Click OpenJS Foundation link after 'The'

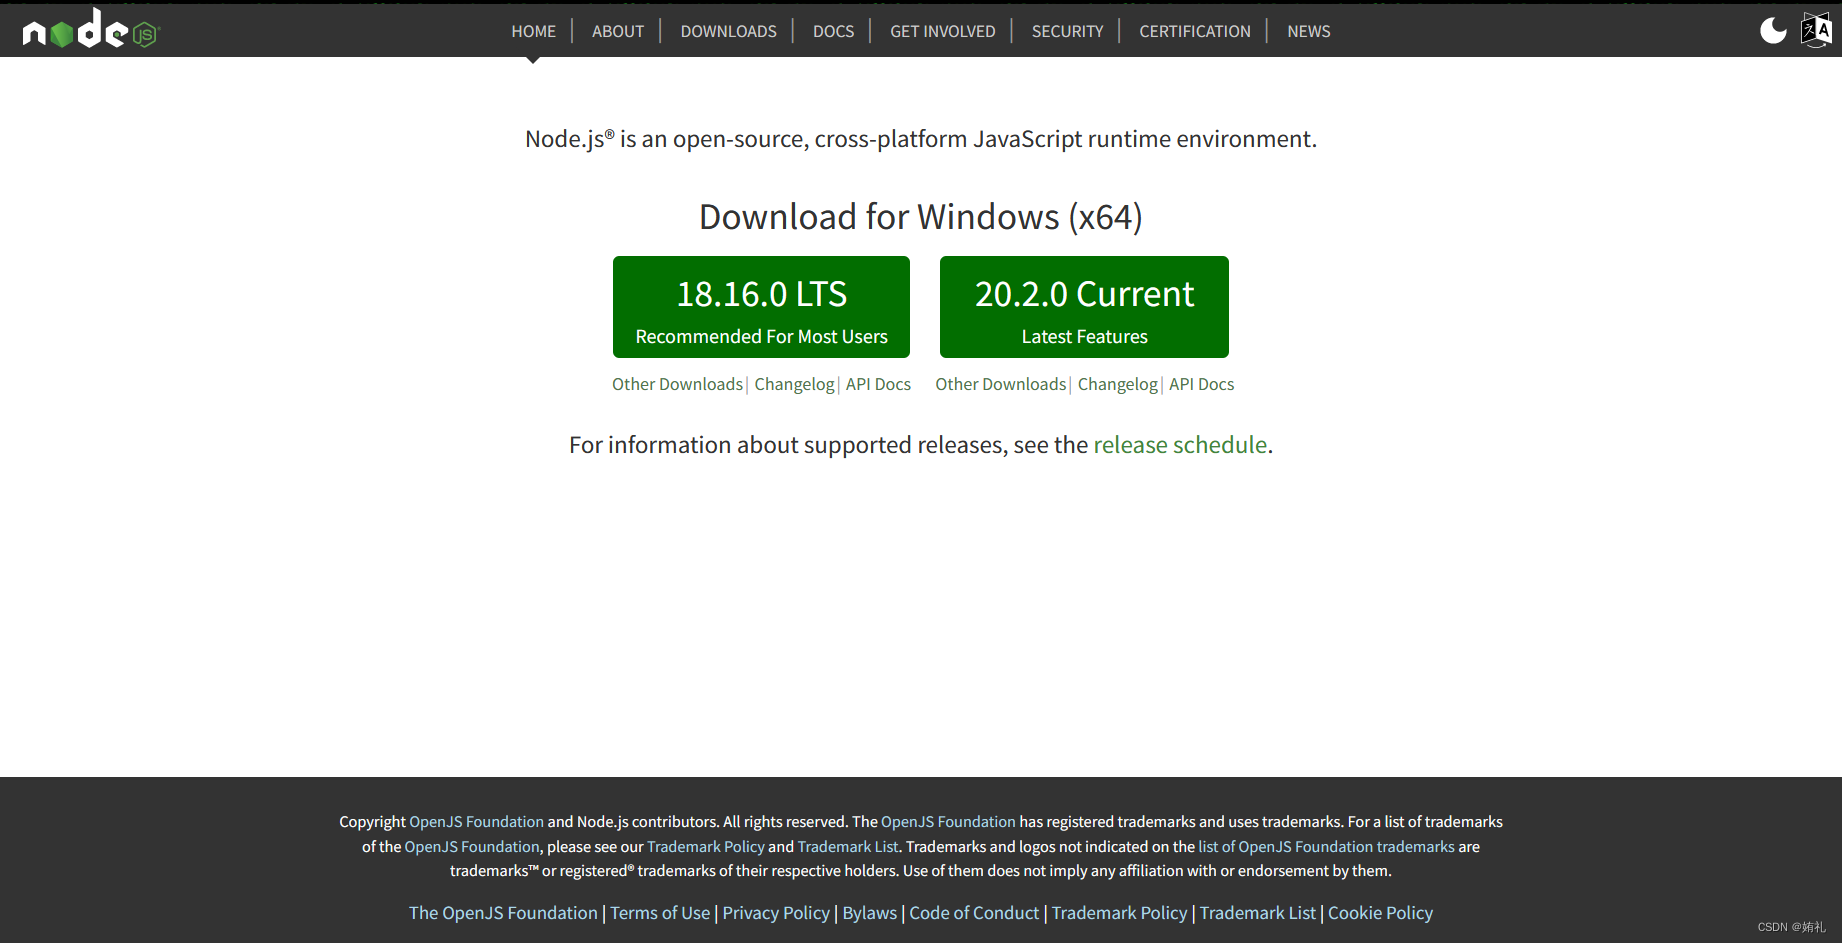(948, 821)
